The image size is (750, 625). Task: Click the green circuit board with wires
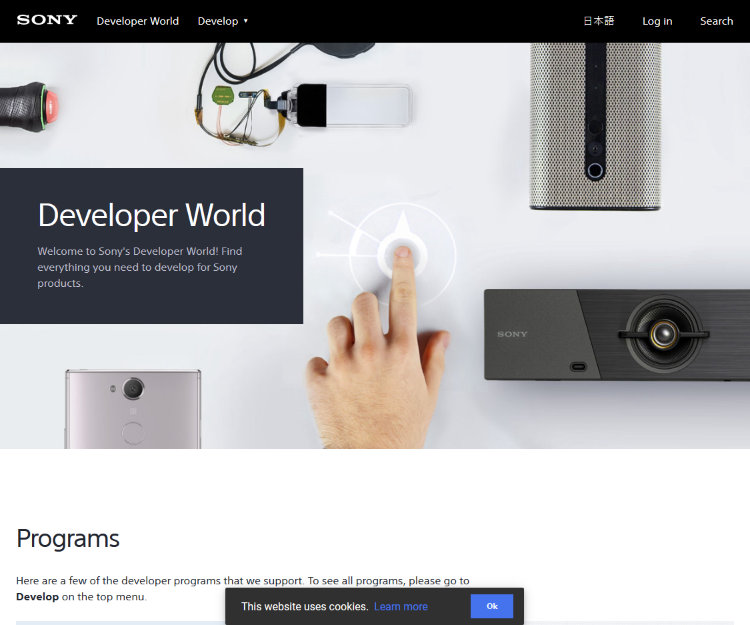click(222, 97)
